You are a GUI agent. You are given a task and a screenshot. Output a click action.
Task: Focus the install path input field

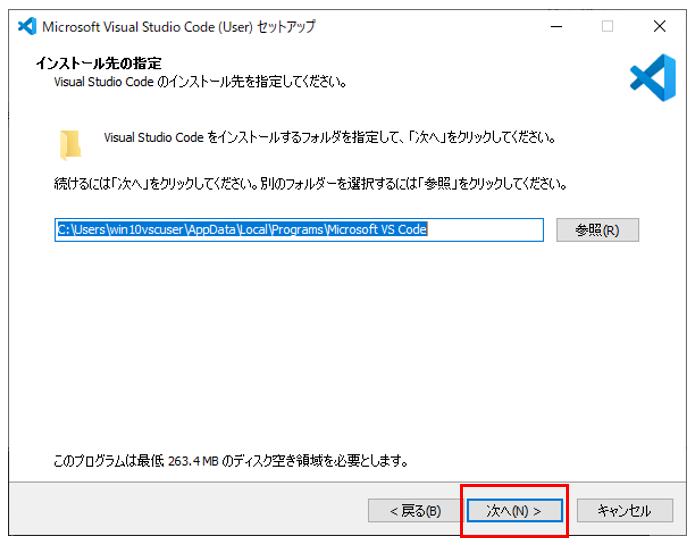(299, 230)
